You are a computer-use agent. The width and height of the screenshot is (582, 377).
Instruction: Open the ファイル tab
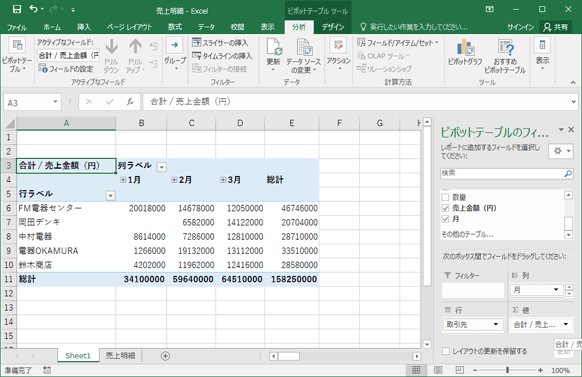pos(17,27)
